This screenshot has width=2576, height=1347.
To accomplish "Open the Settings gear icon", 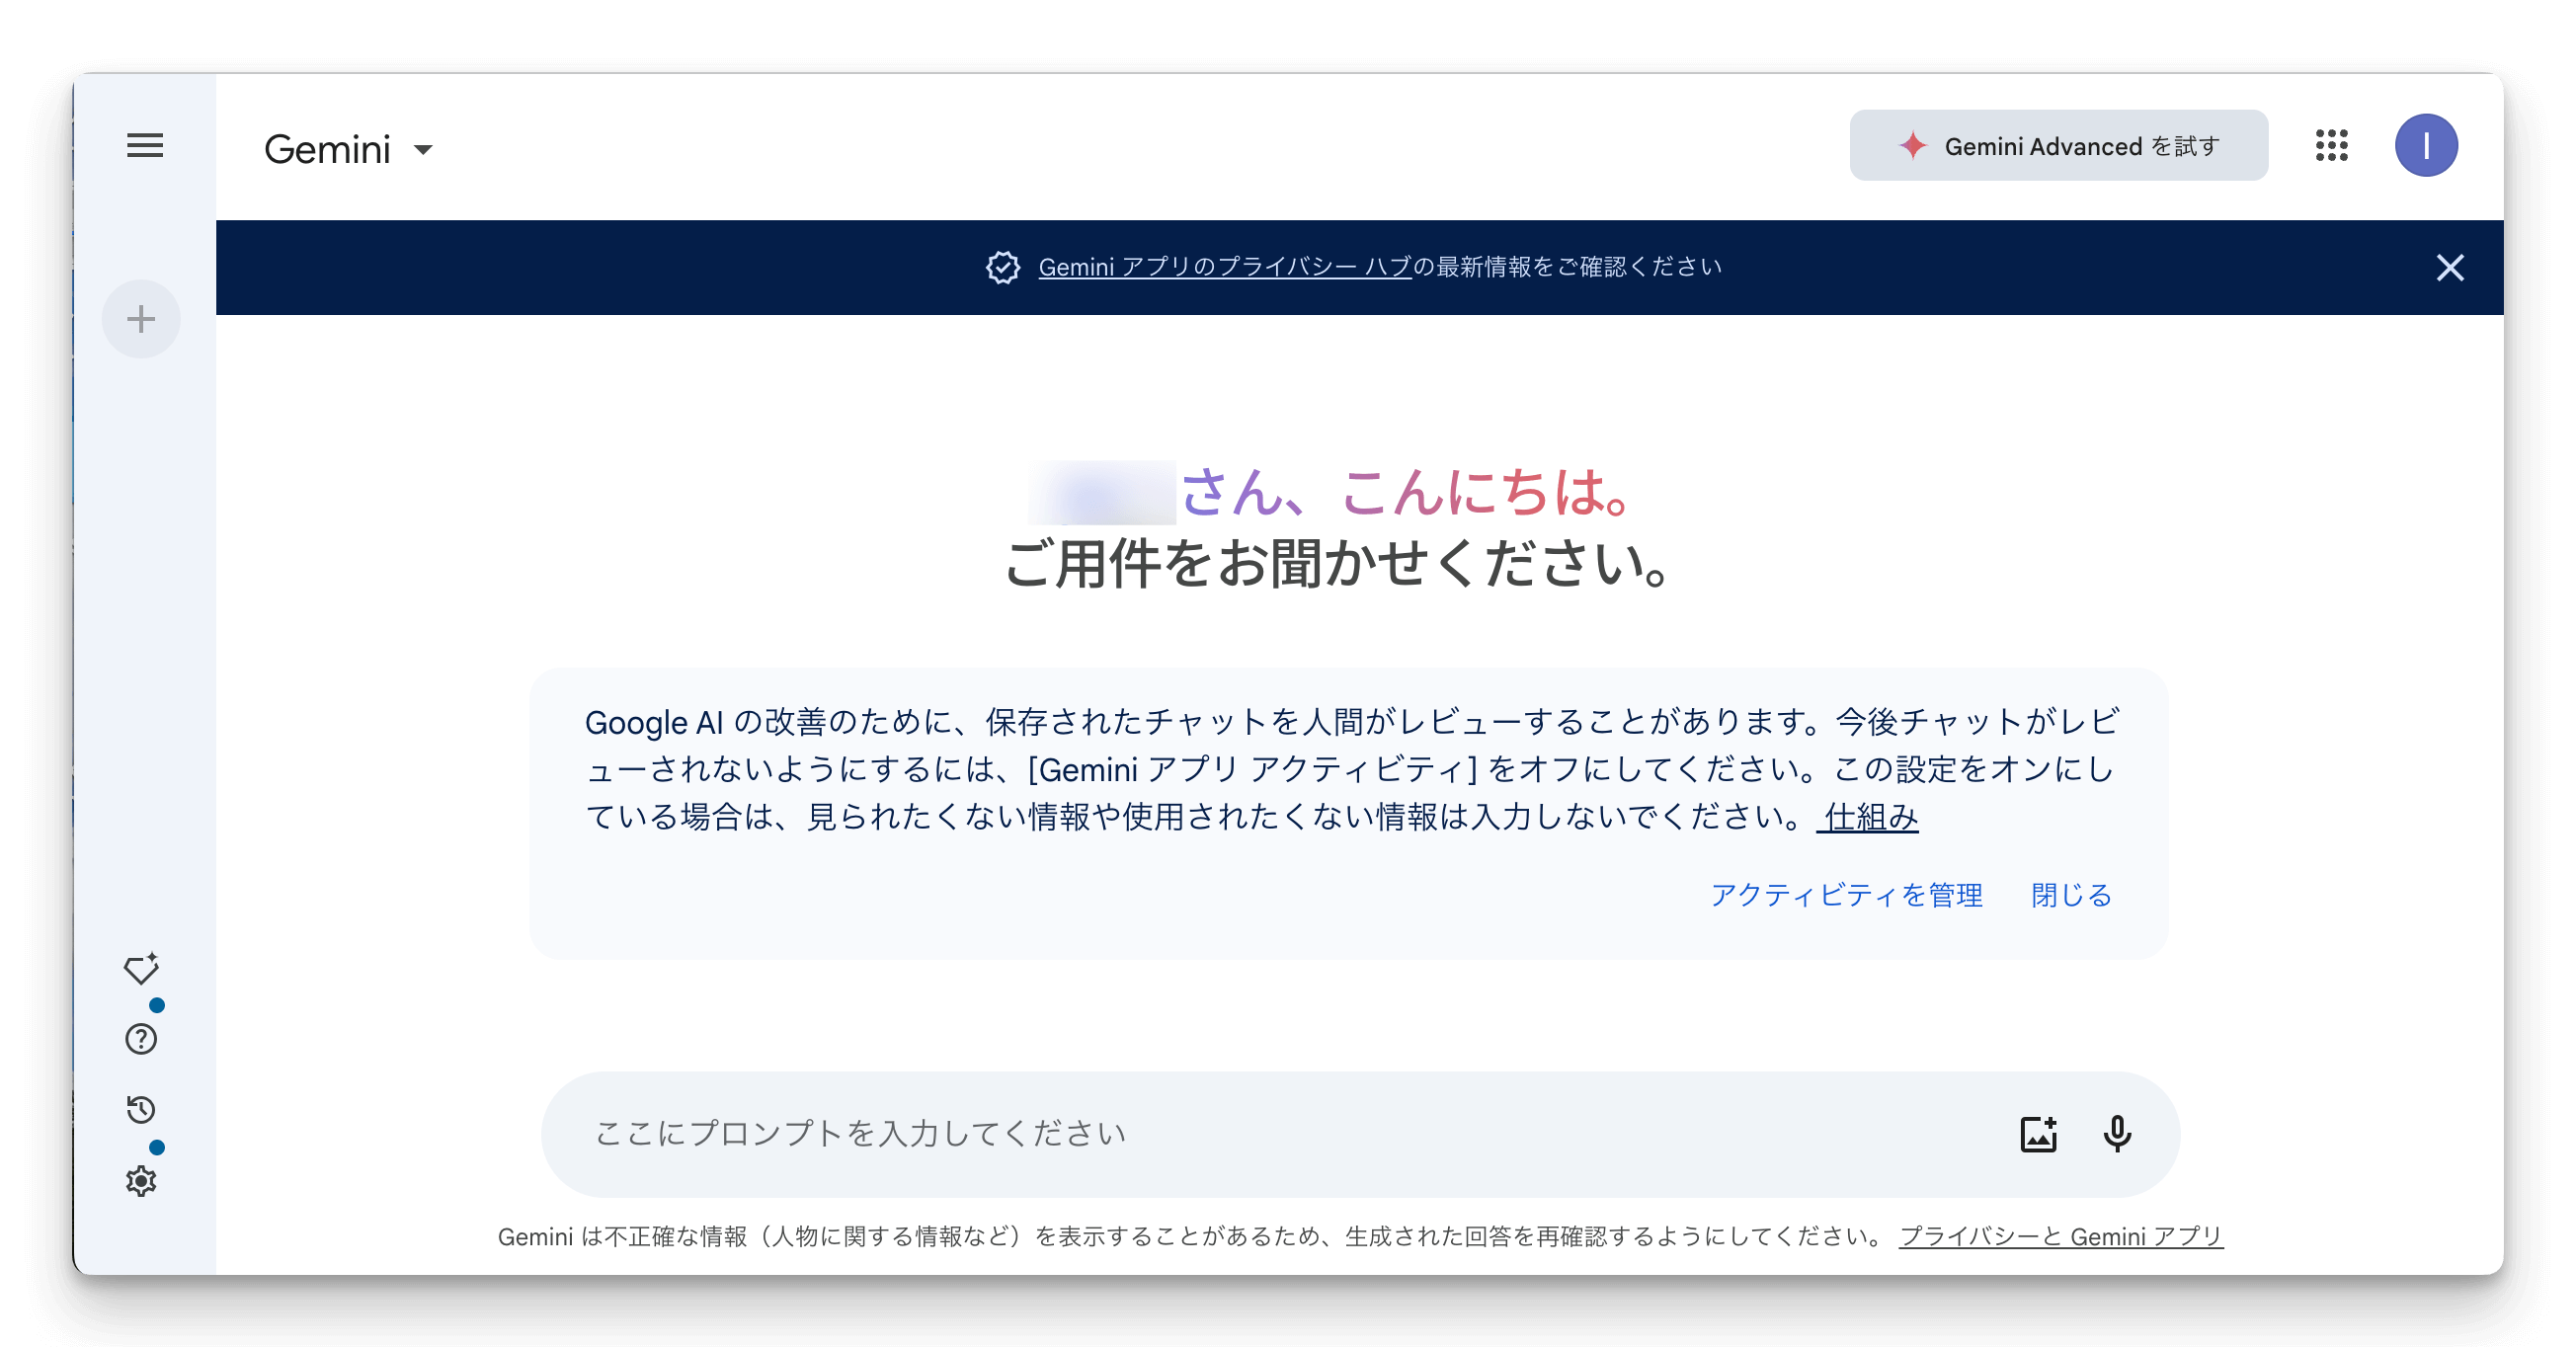I will coord(141,1181).
